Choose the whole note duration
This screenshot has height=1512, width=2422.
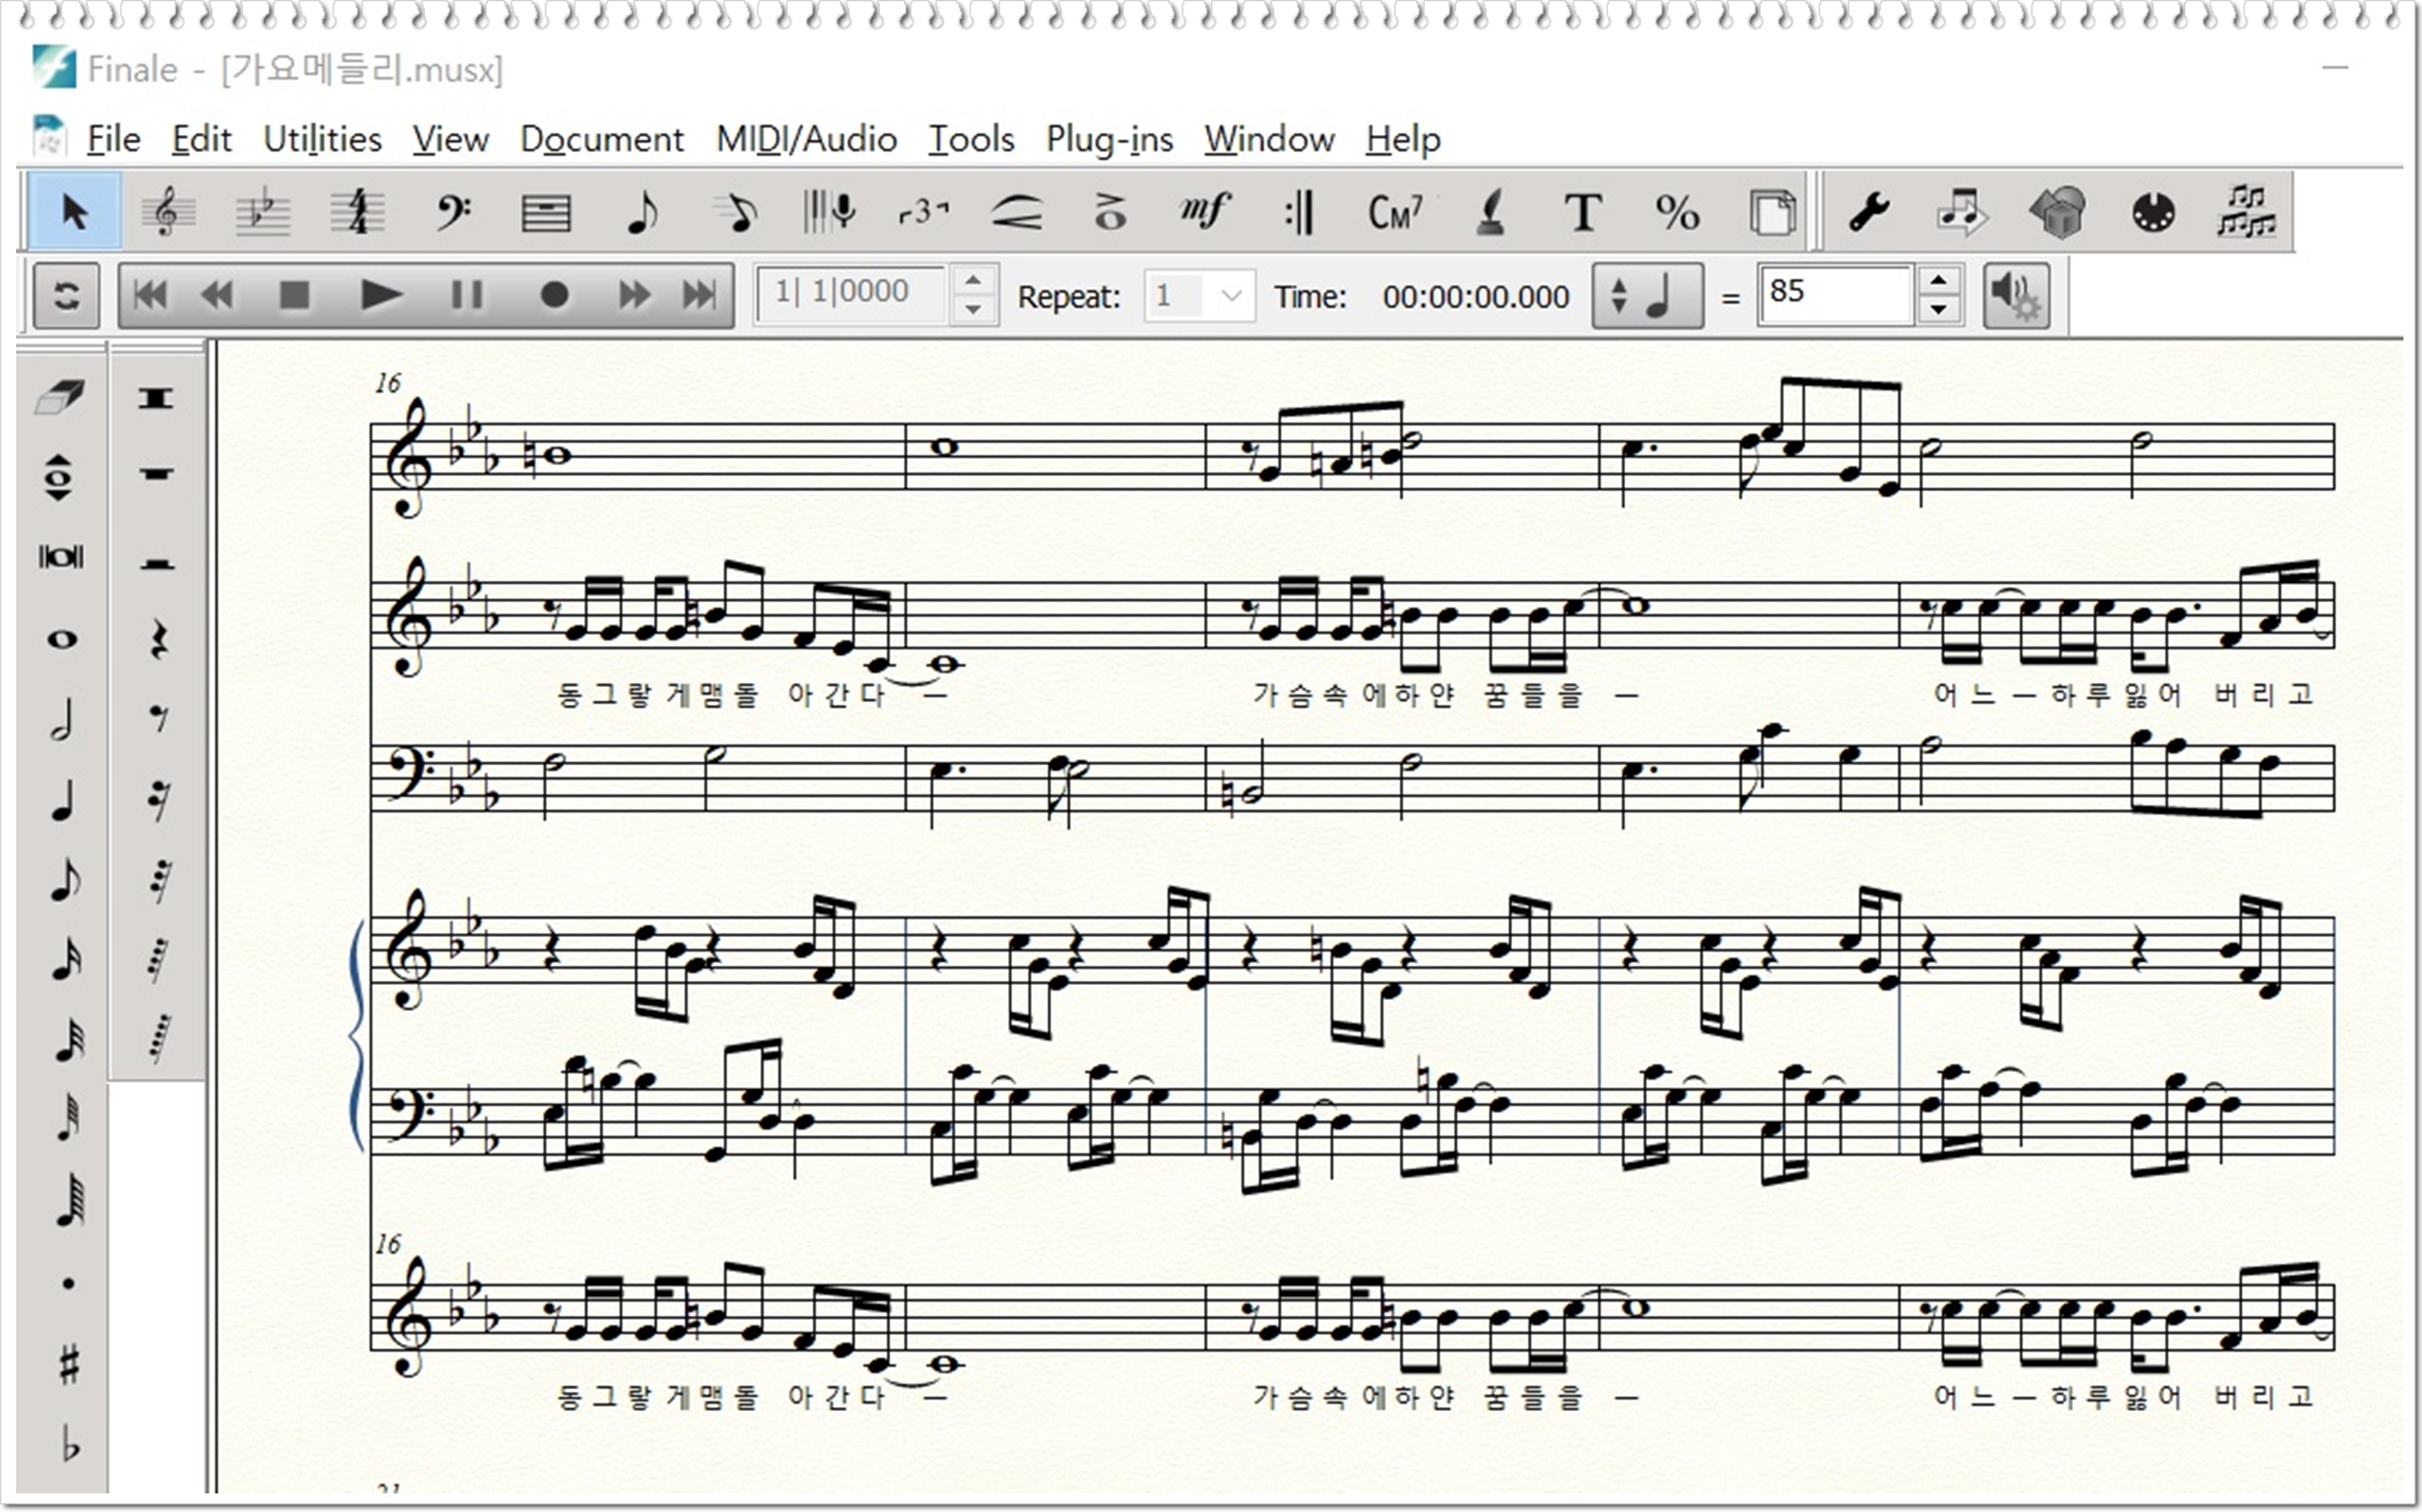click(x=61, y=638)
